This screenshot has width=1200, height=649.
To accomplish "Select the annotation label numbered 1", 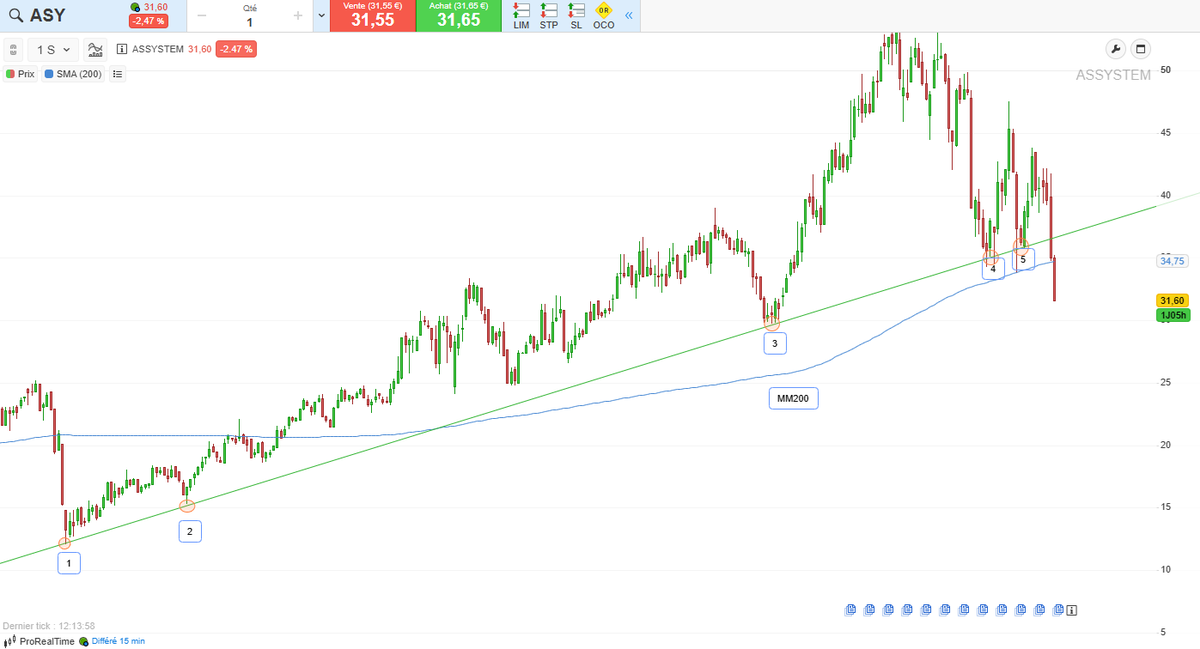I will tap(68, 563).
